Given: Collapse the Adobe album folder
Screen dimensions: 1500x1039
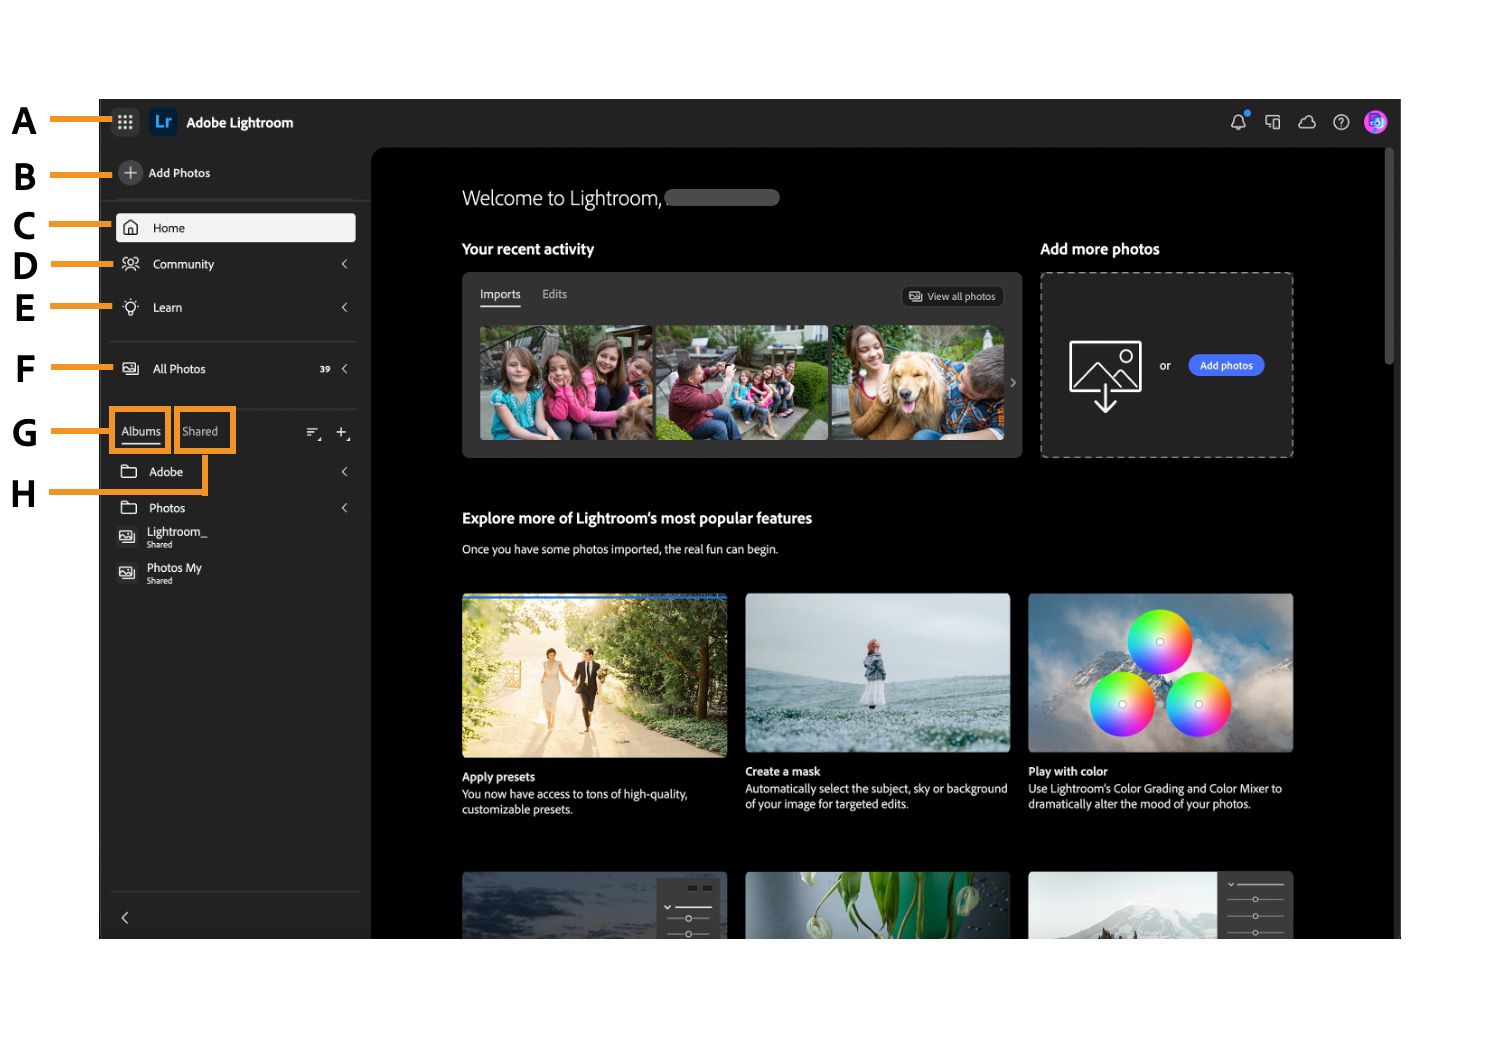Looking at the screenshot, I should click(344, 471).
